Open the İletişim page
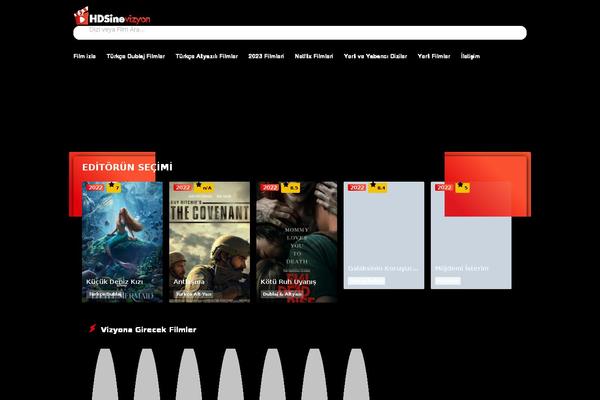Viewport: 600px width, 400px height. tap(470, 56)
